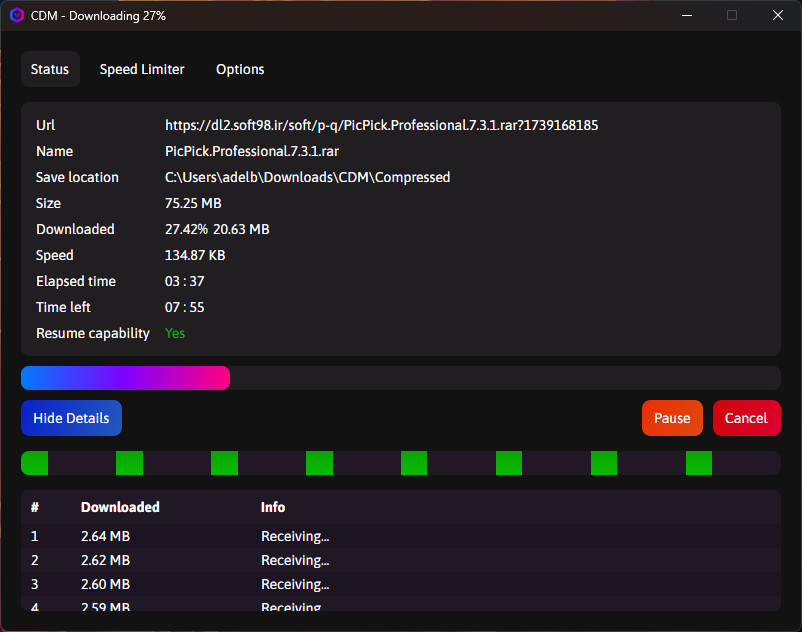Viewport: 802px width, 632px height.
Task: Collapse the panel with Hide Details
Action: pos(71,418)
